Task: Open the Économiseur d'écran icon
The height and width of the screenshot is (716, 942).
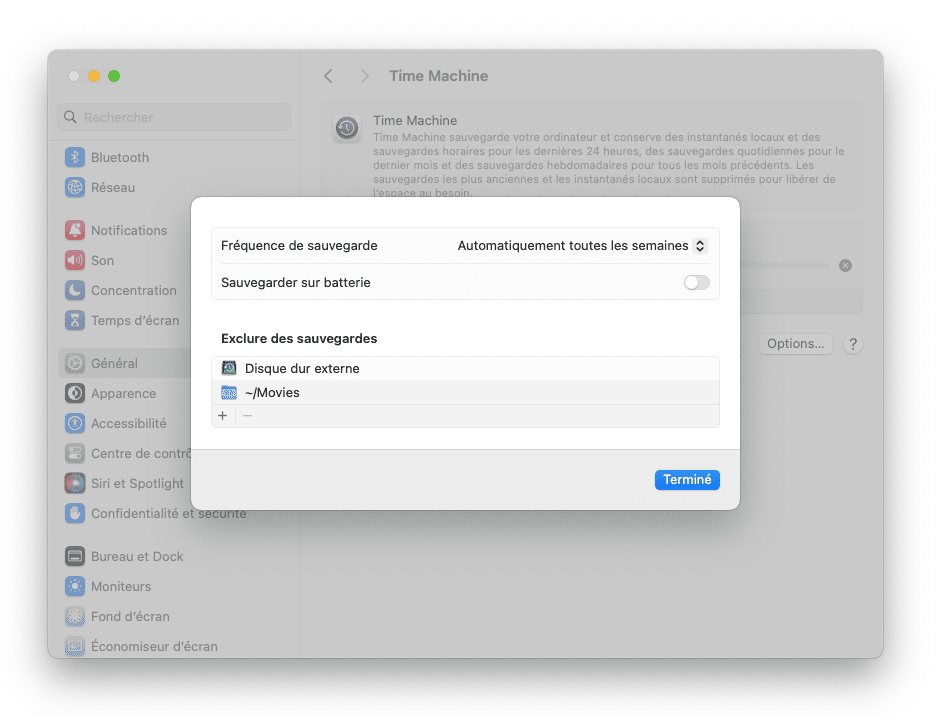Action: pos(74,646)
